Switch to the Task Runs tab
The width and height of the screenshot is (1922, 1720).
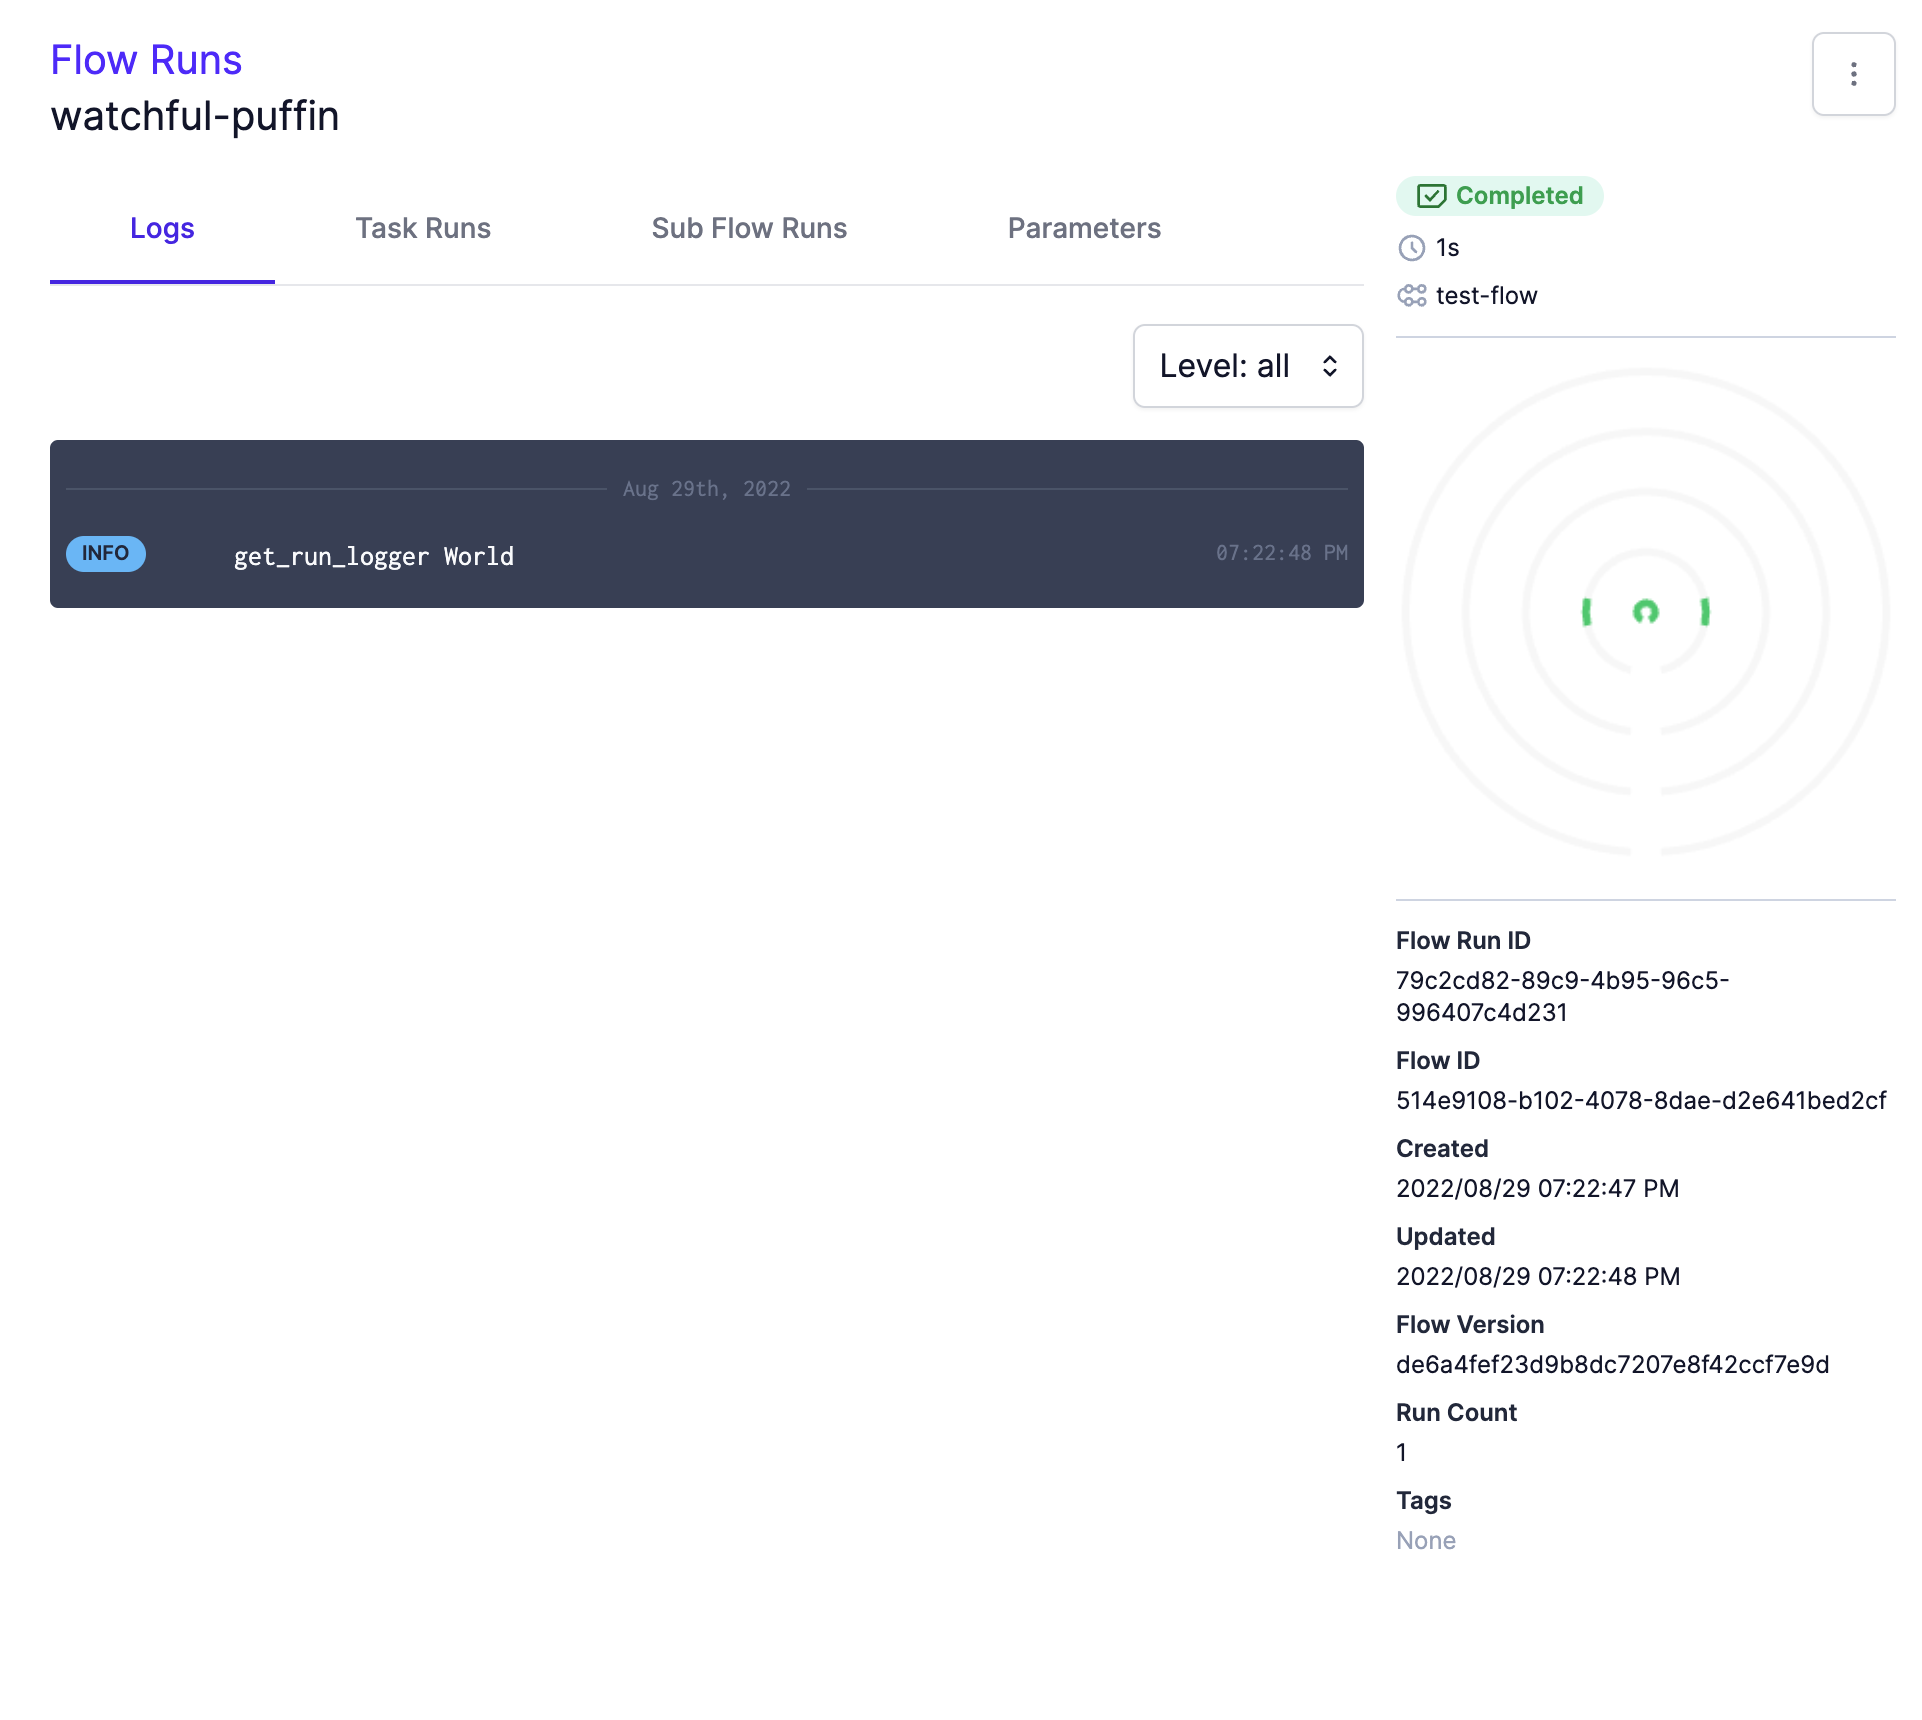(x=423, y=228)
